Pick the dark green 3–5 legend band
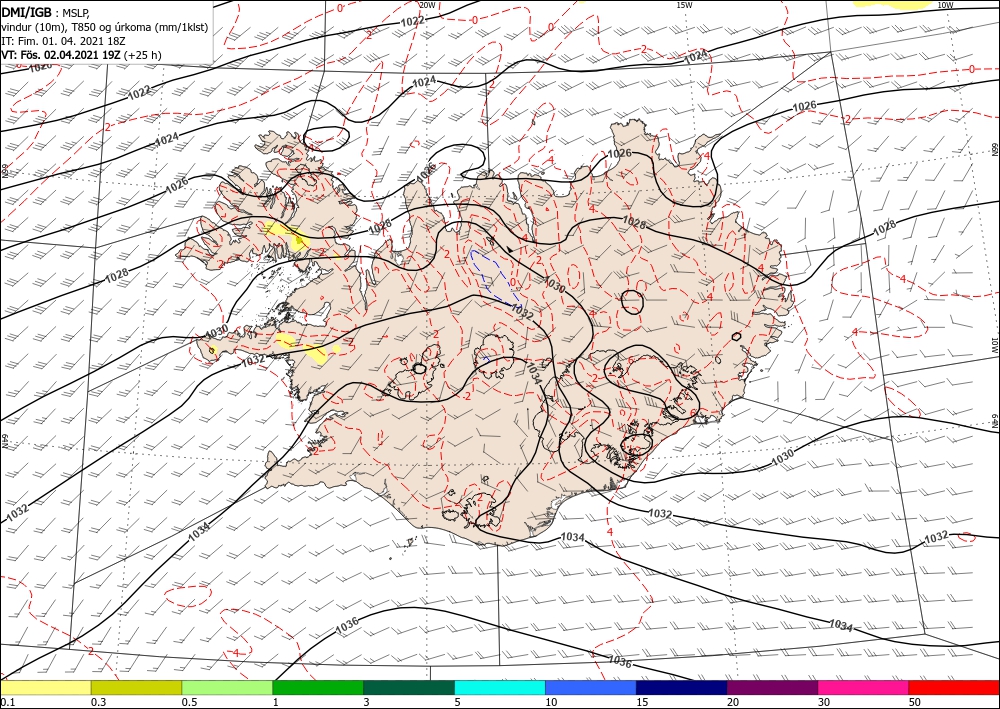 point(409,687)
